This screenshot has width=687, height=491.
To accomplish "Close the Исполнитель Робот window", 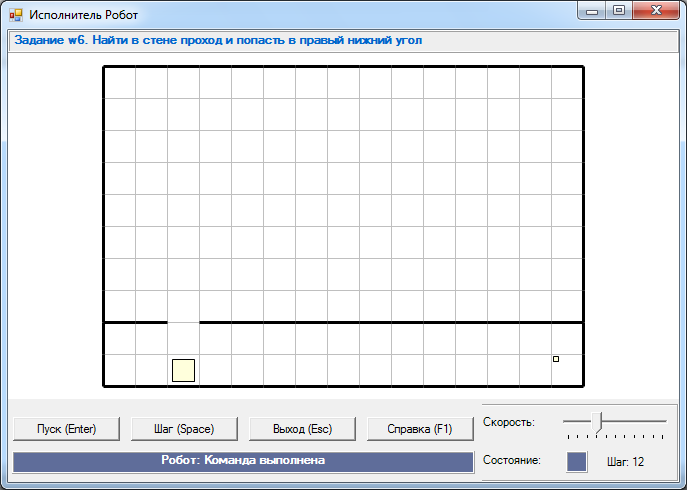I will click(x=656, y=11).
